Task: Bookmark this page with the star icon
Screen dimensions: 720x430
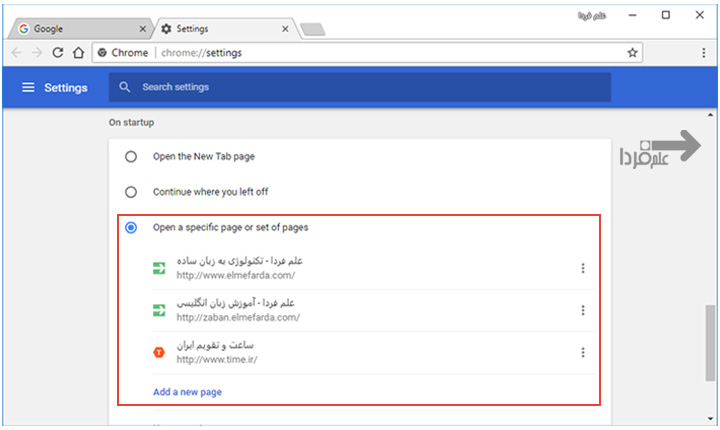Action: point(632,52)
